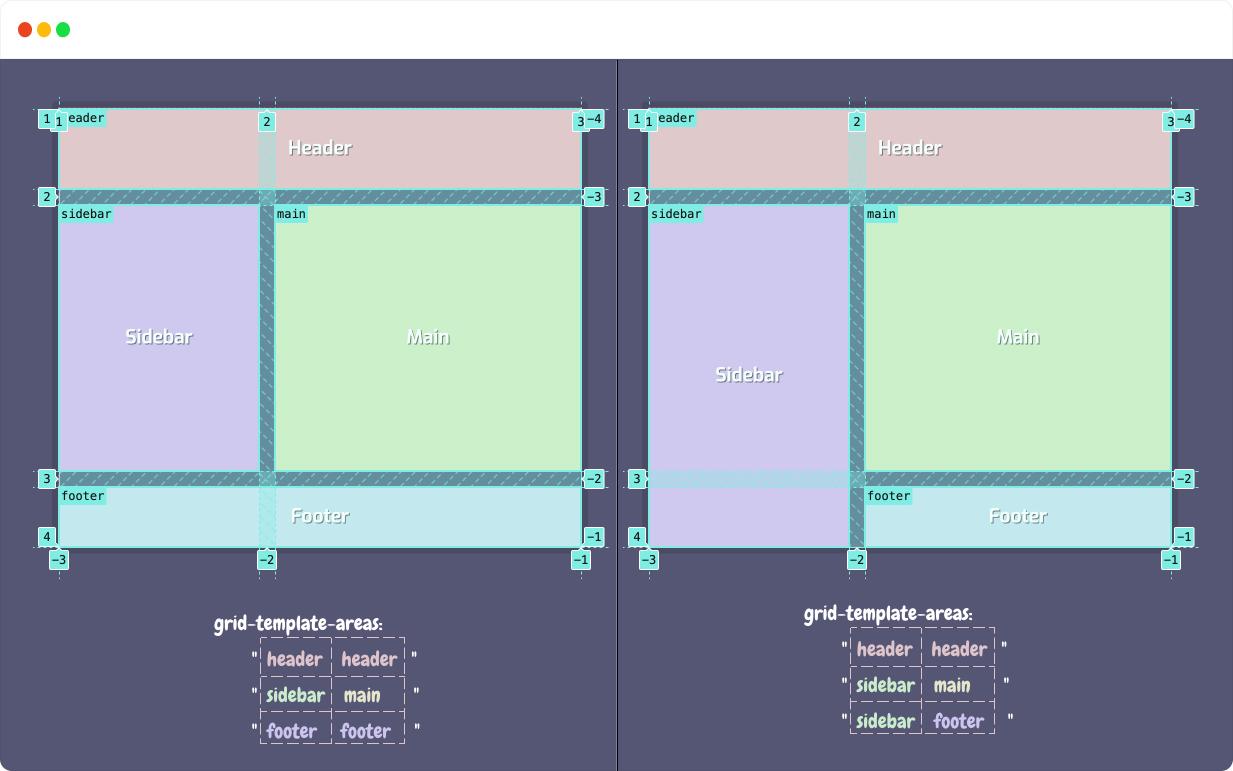Click the 'main' cell in left template areas
The width and height of the screenshot is (1233, 771).
pos(362,695)
